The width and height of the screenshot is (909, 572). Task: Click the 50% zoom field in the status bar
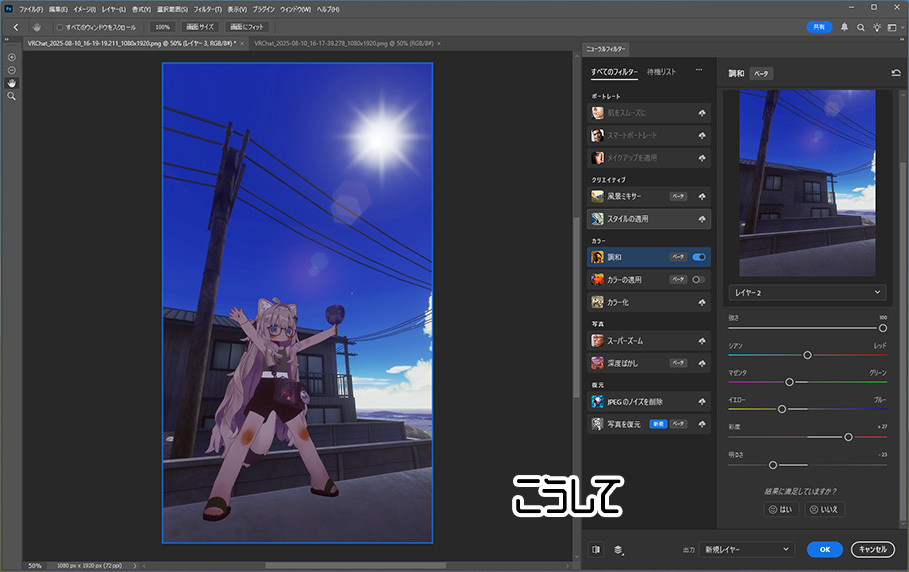pos(35,566)
